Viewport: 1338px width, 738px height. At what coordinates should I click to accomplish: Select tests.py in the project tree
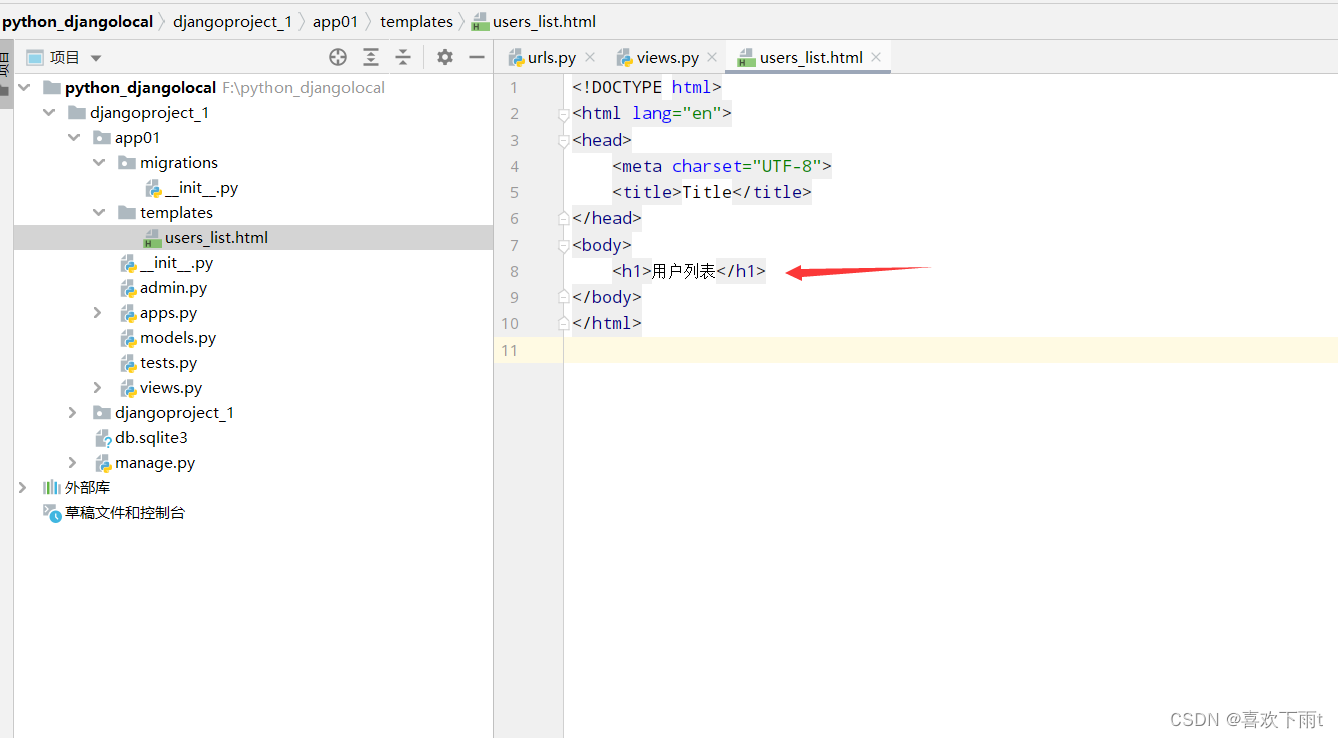[x=168, y=363]
